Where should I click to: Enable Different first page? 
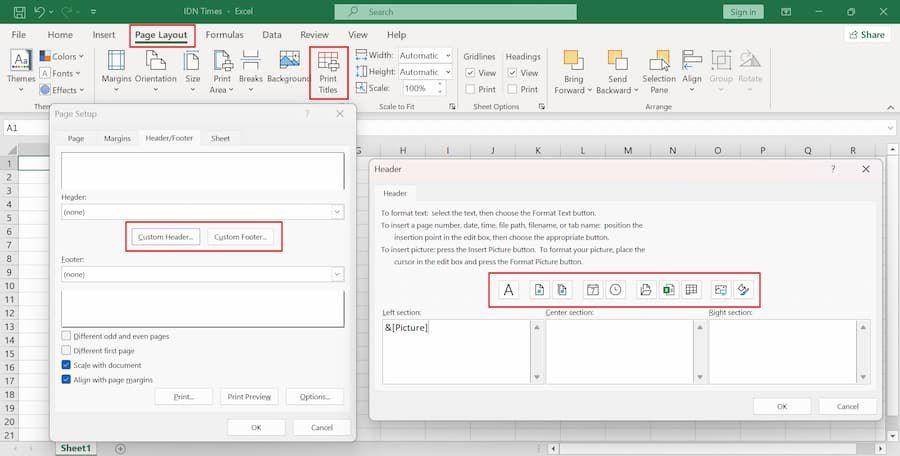tap(66, 350)
